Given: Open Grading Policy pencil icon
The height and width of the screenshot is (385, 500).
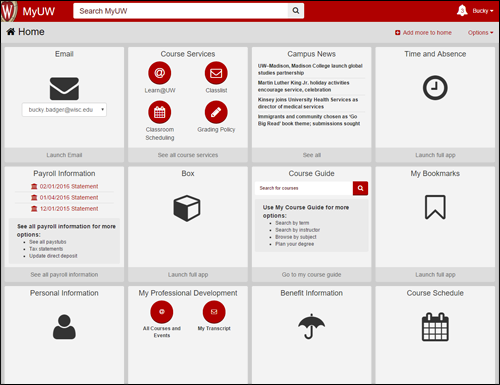Looking at the screenshot, I should [x=216, y=112].
